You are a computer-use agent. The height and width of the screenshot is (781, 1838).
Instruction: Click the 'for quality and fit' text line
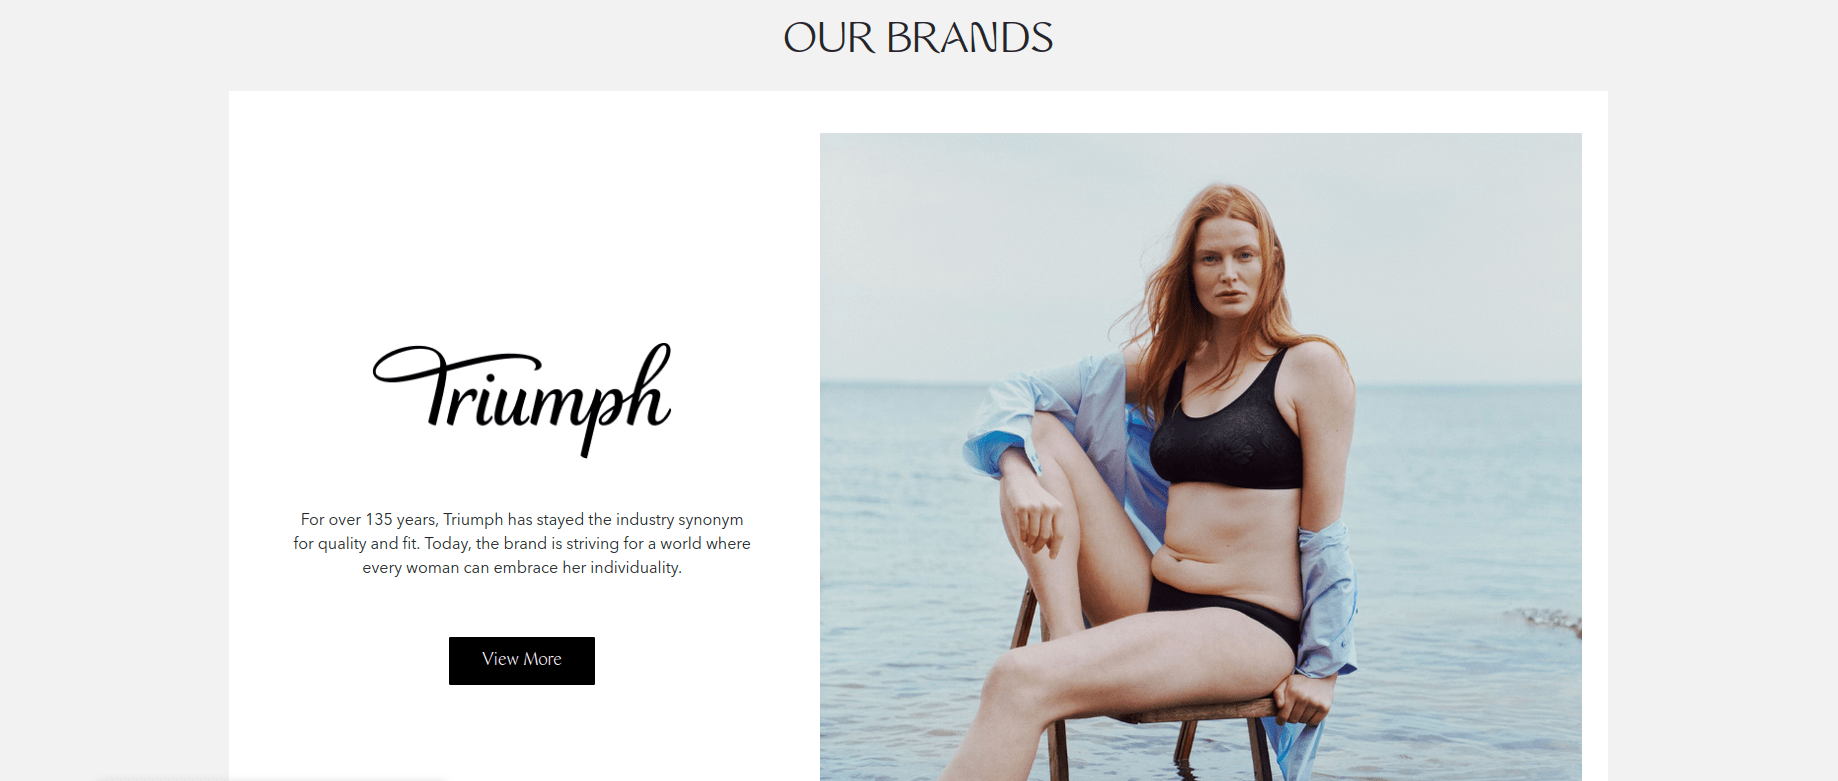click(x=522, y=543)
